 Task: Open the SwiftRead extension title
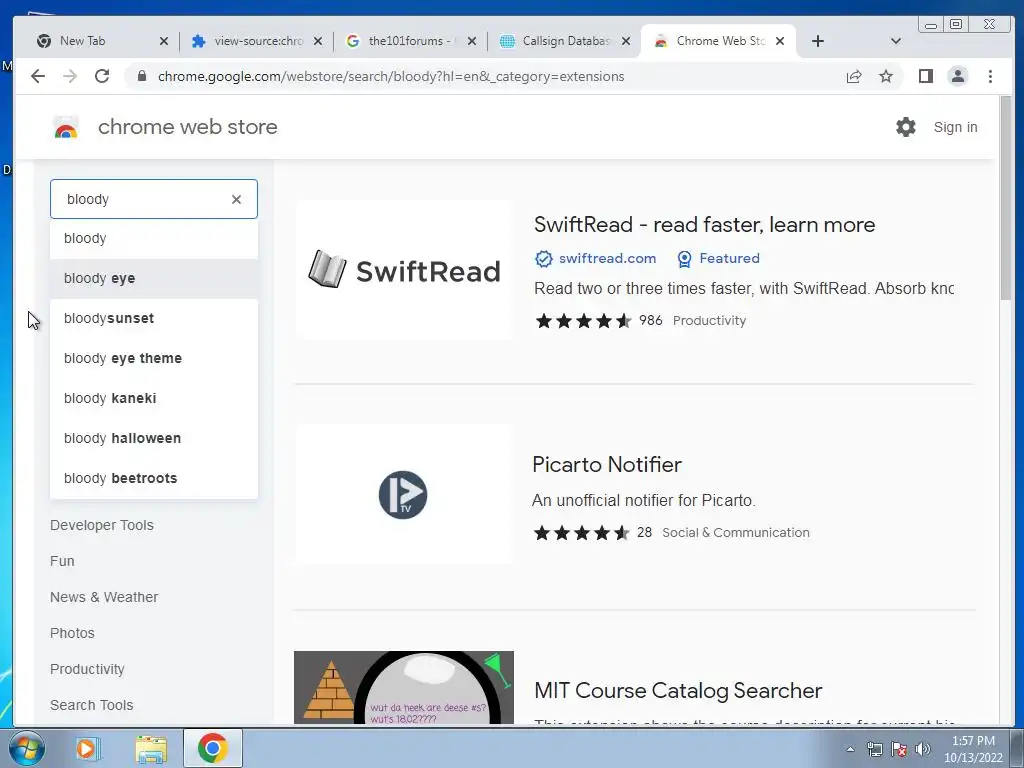704,225
